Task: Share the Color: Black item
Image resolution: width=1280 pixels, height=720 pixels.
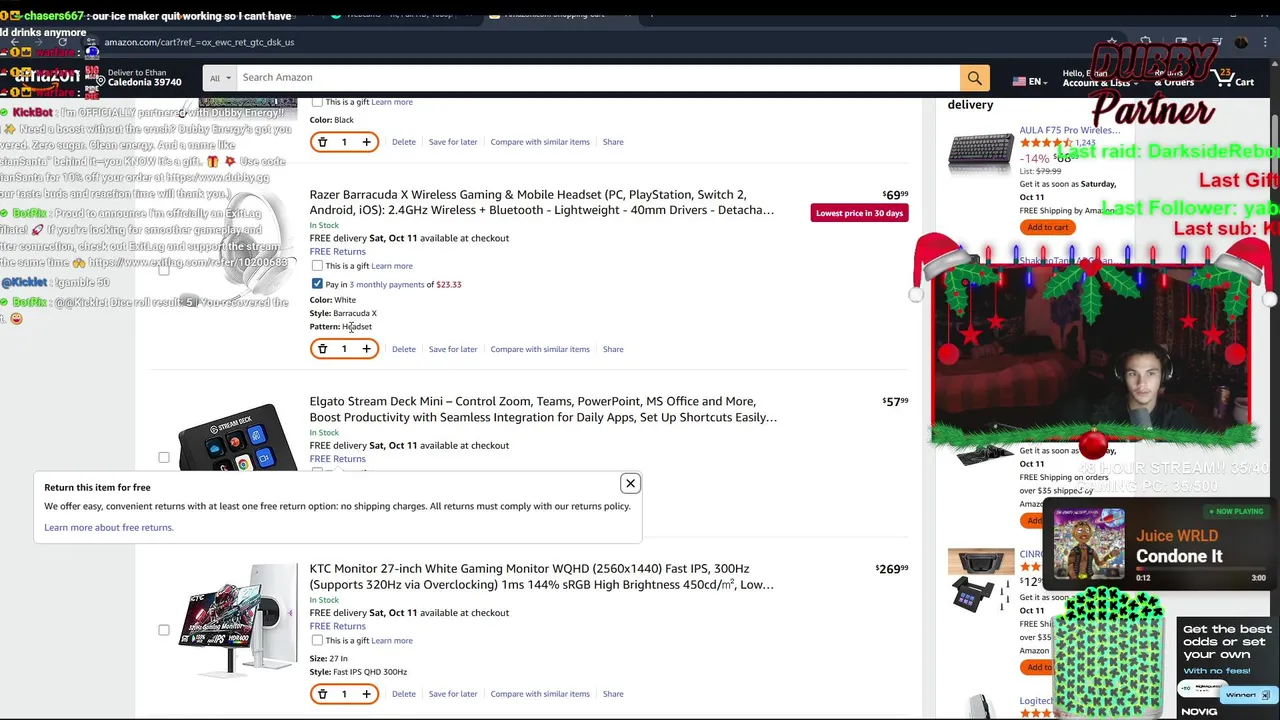Action: tap(613, 142)
